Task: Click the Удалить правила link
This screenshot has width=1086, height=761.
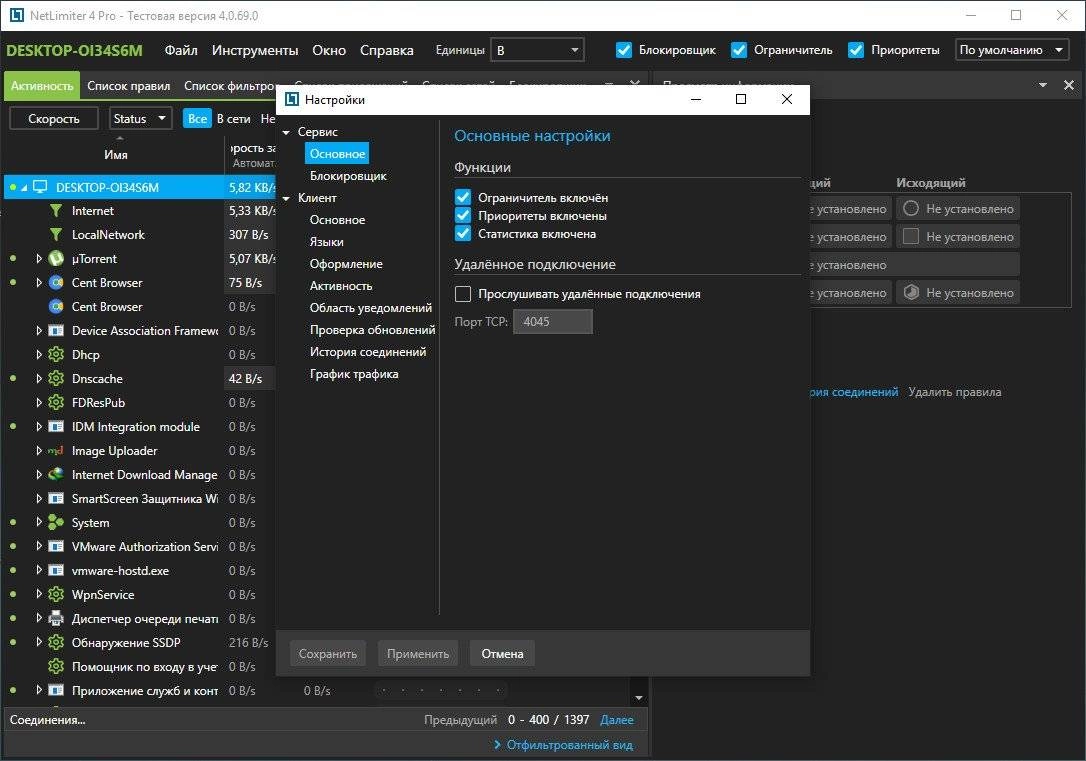Action: click(954, 392)
